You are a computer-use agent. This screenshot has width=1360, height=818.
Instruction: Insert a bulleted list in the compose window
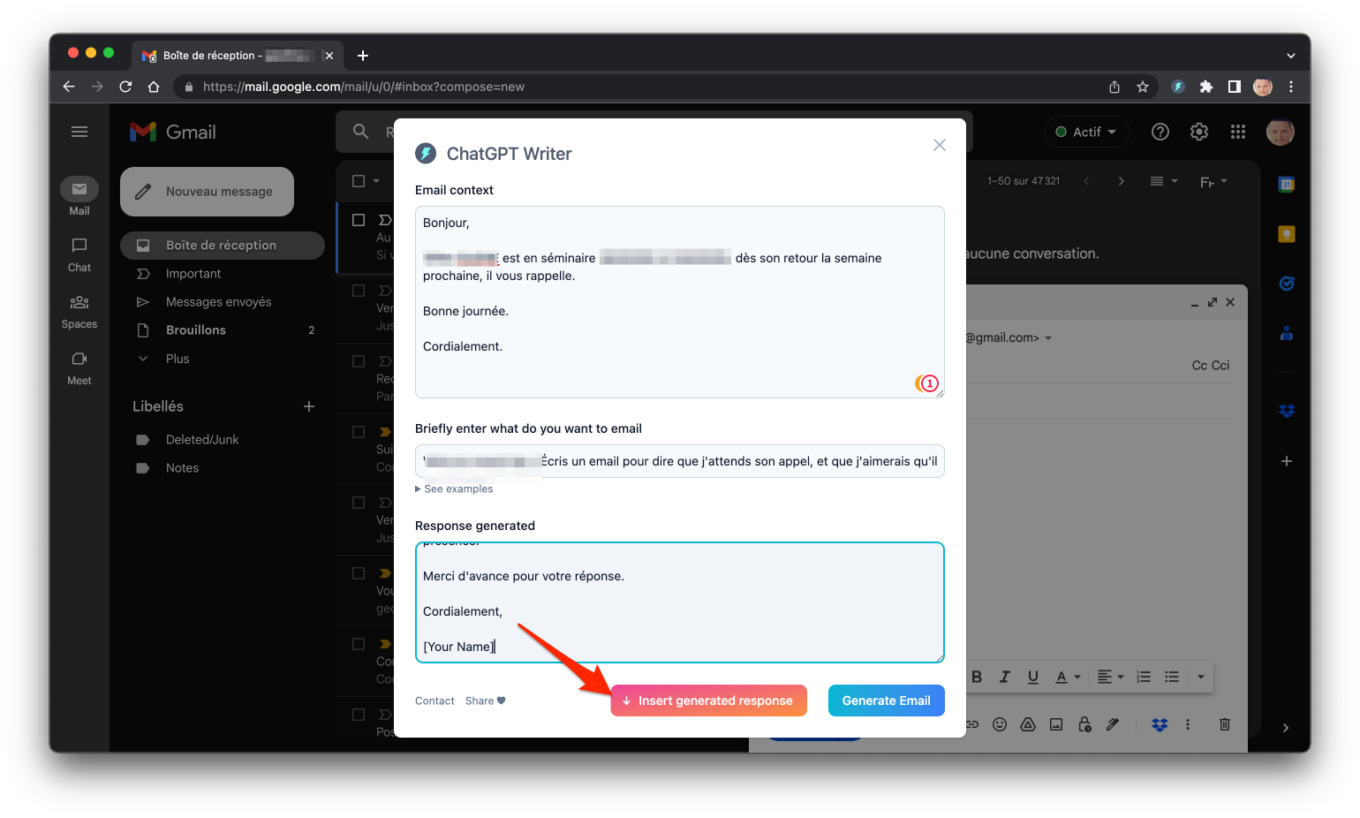[x=1172, y=677]
